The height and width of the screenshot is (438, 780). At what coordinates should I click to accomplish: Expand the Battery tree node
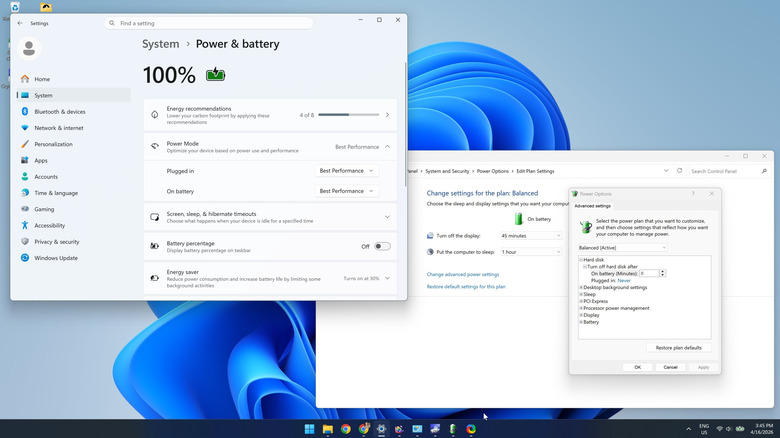point(581,323)
